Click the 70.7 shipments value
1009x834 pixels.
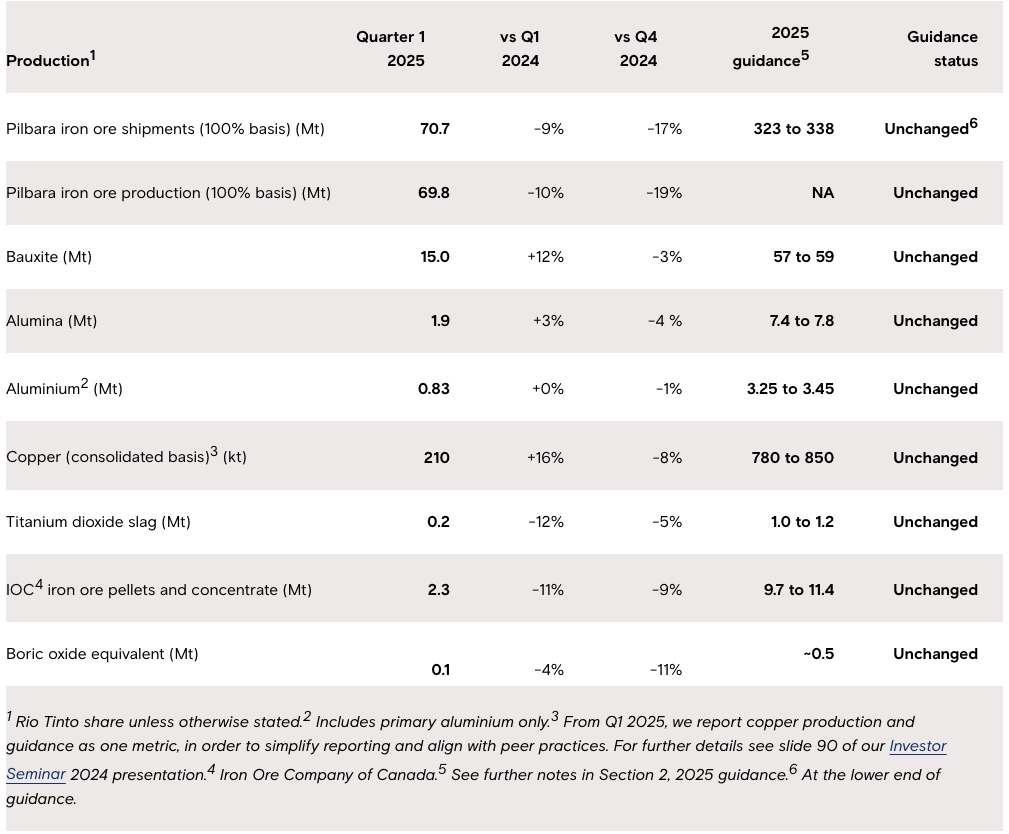click(x=434, y=129)
